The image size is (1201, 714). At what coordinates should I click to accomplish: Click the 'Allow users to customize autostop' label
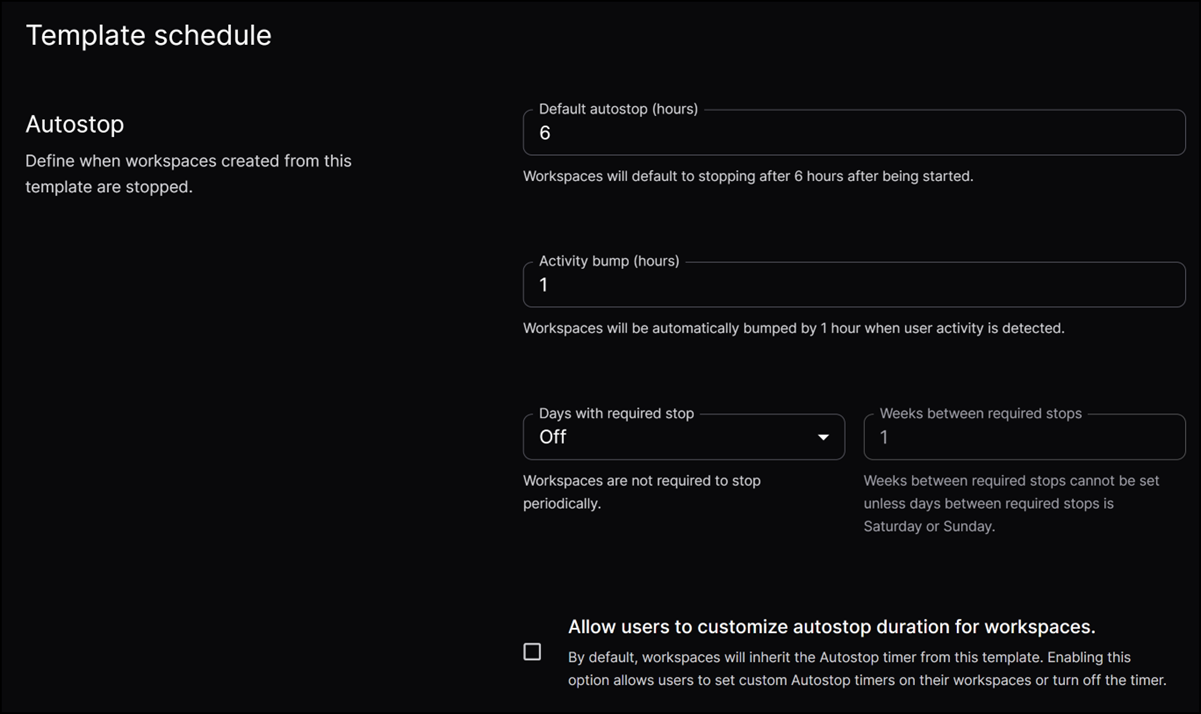(x=831, y=627)
